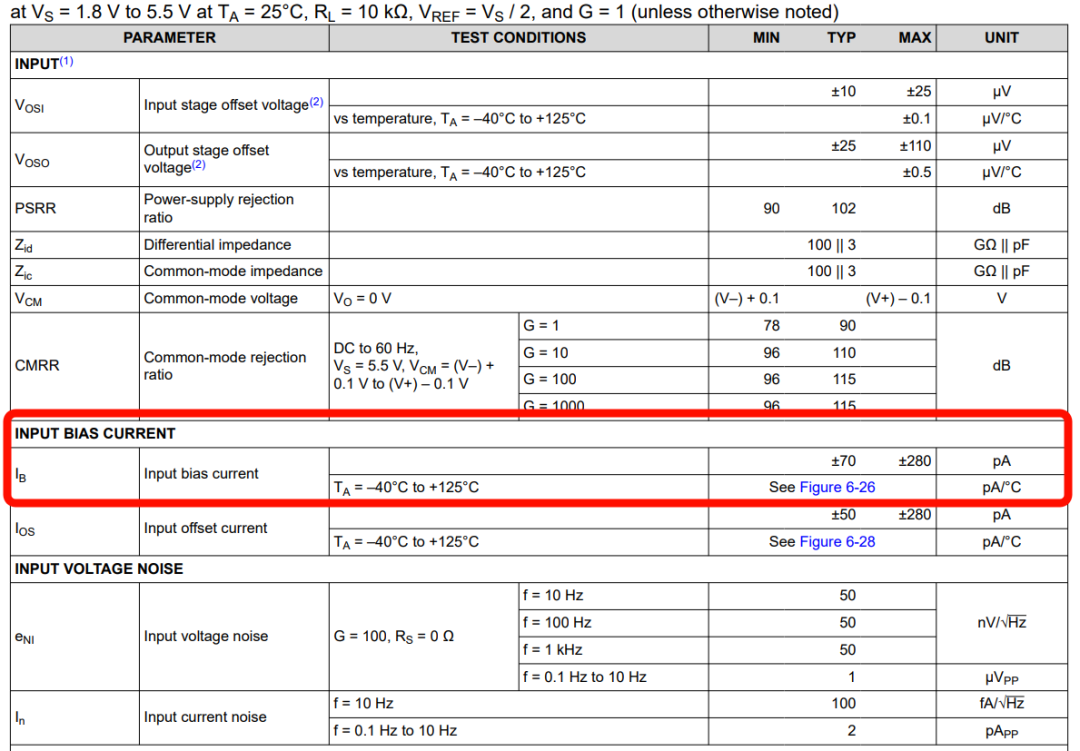Click the ±110 max output offset value
The height and width of the screenshot is (751, 1080).
tap(915, 146)
